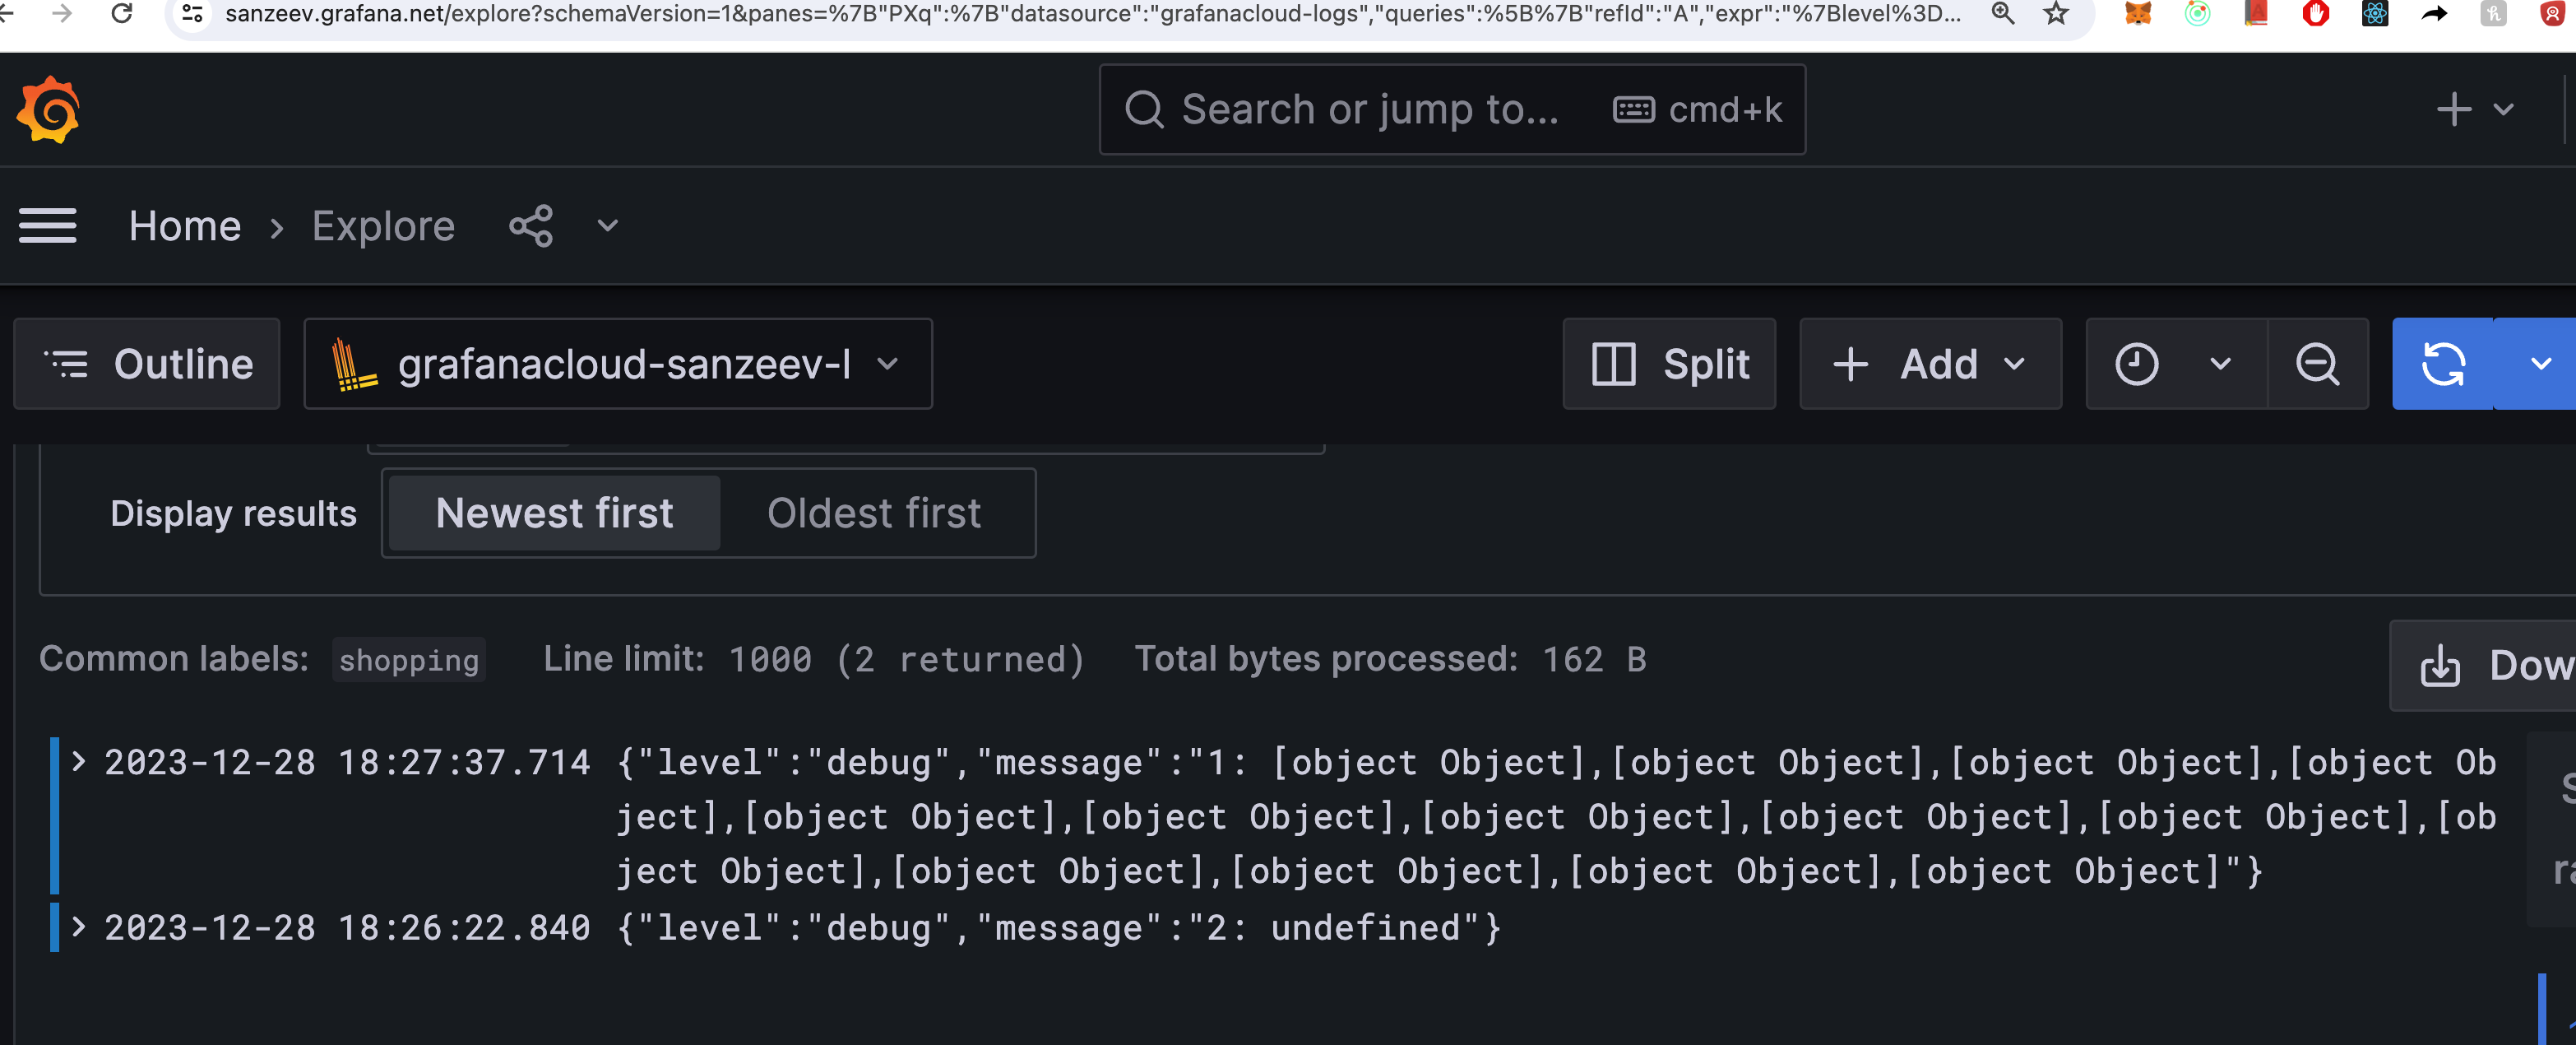Click the Split view button
The image size is (2576, 1045).
click(1669, 364)
